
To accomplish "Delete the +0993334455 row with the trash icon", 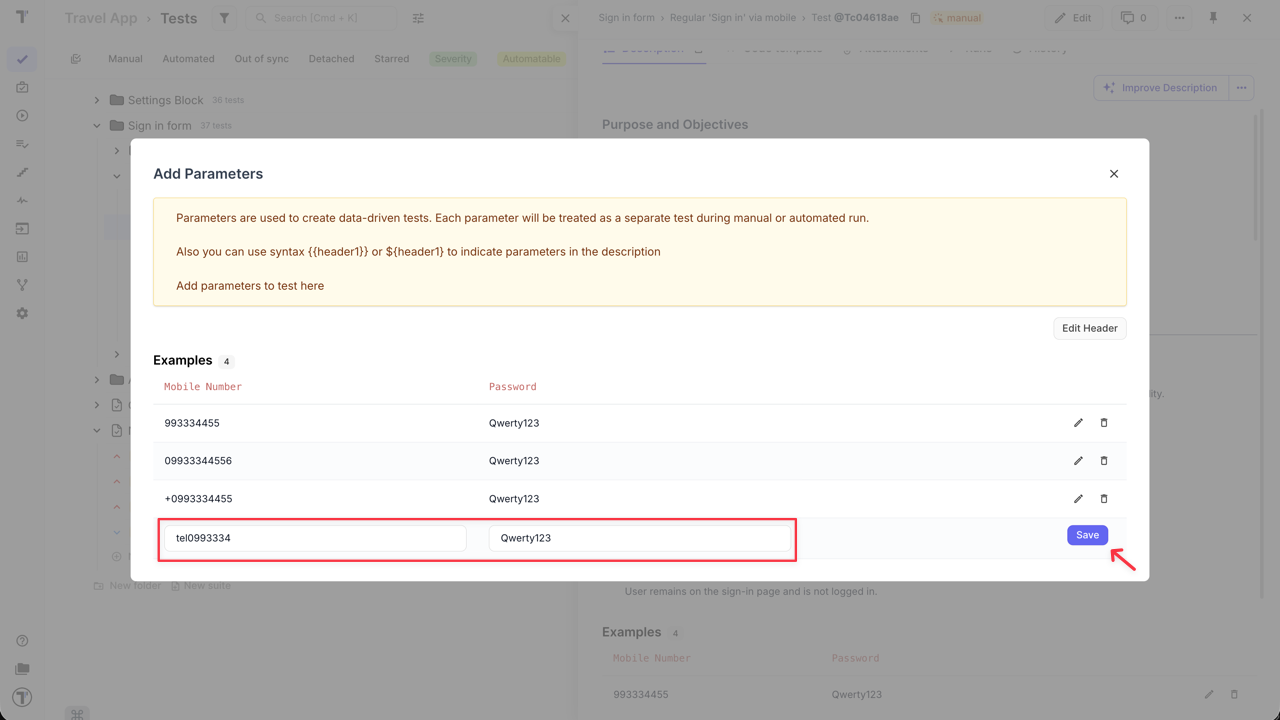I will click(x=1103, y=498).
